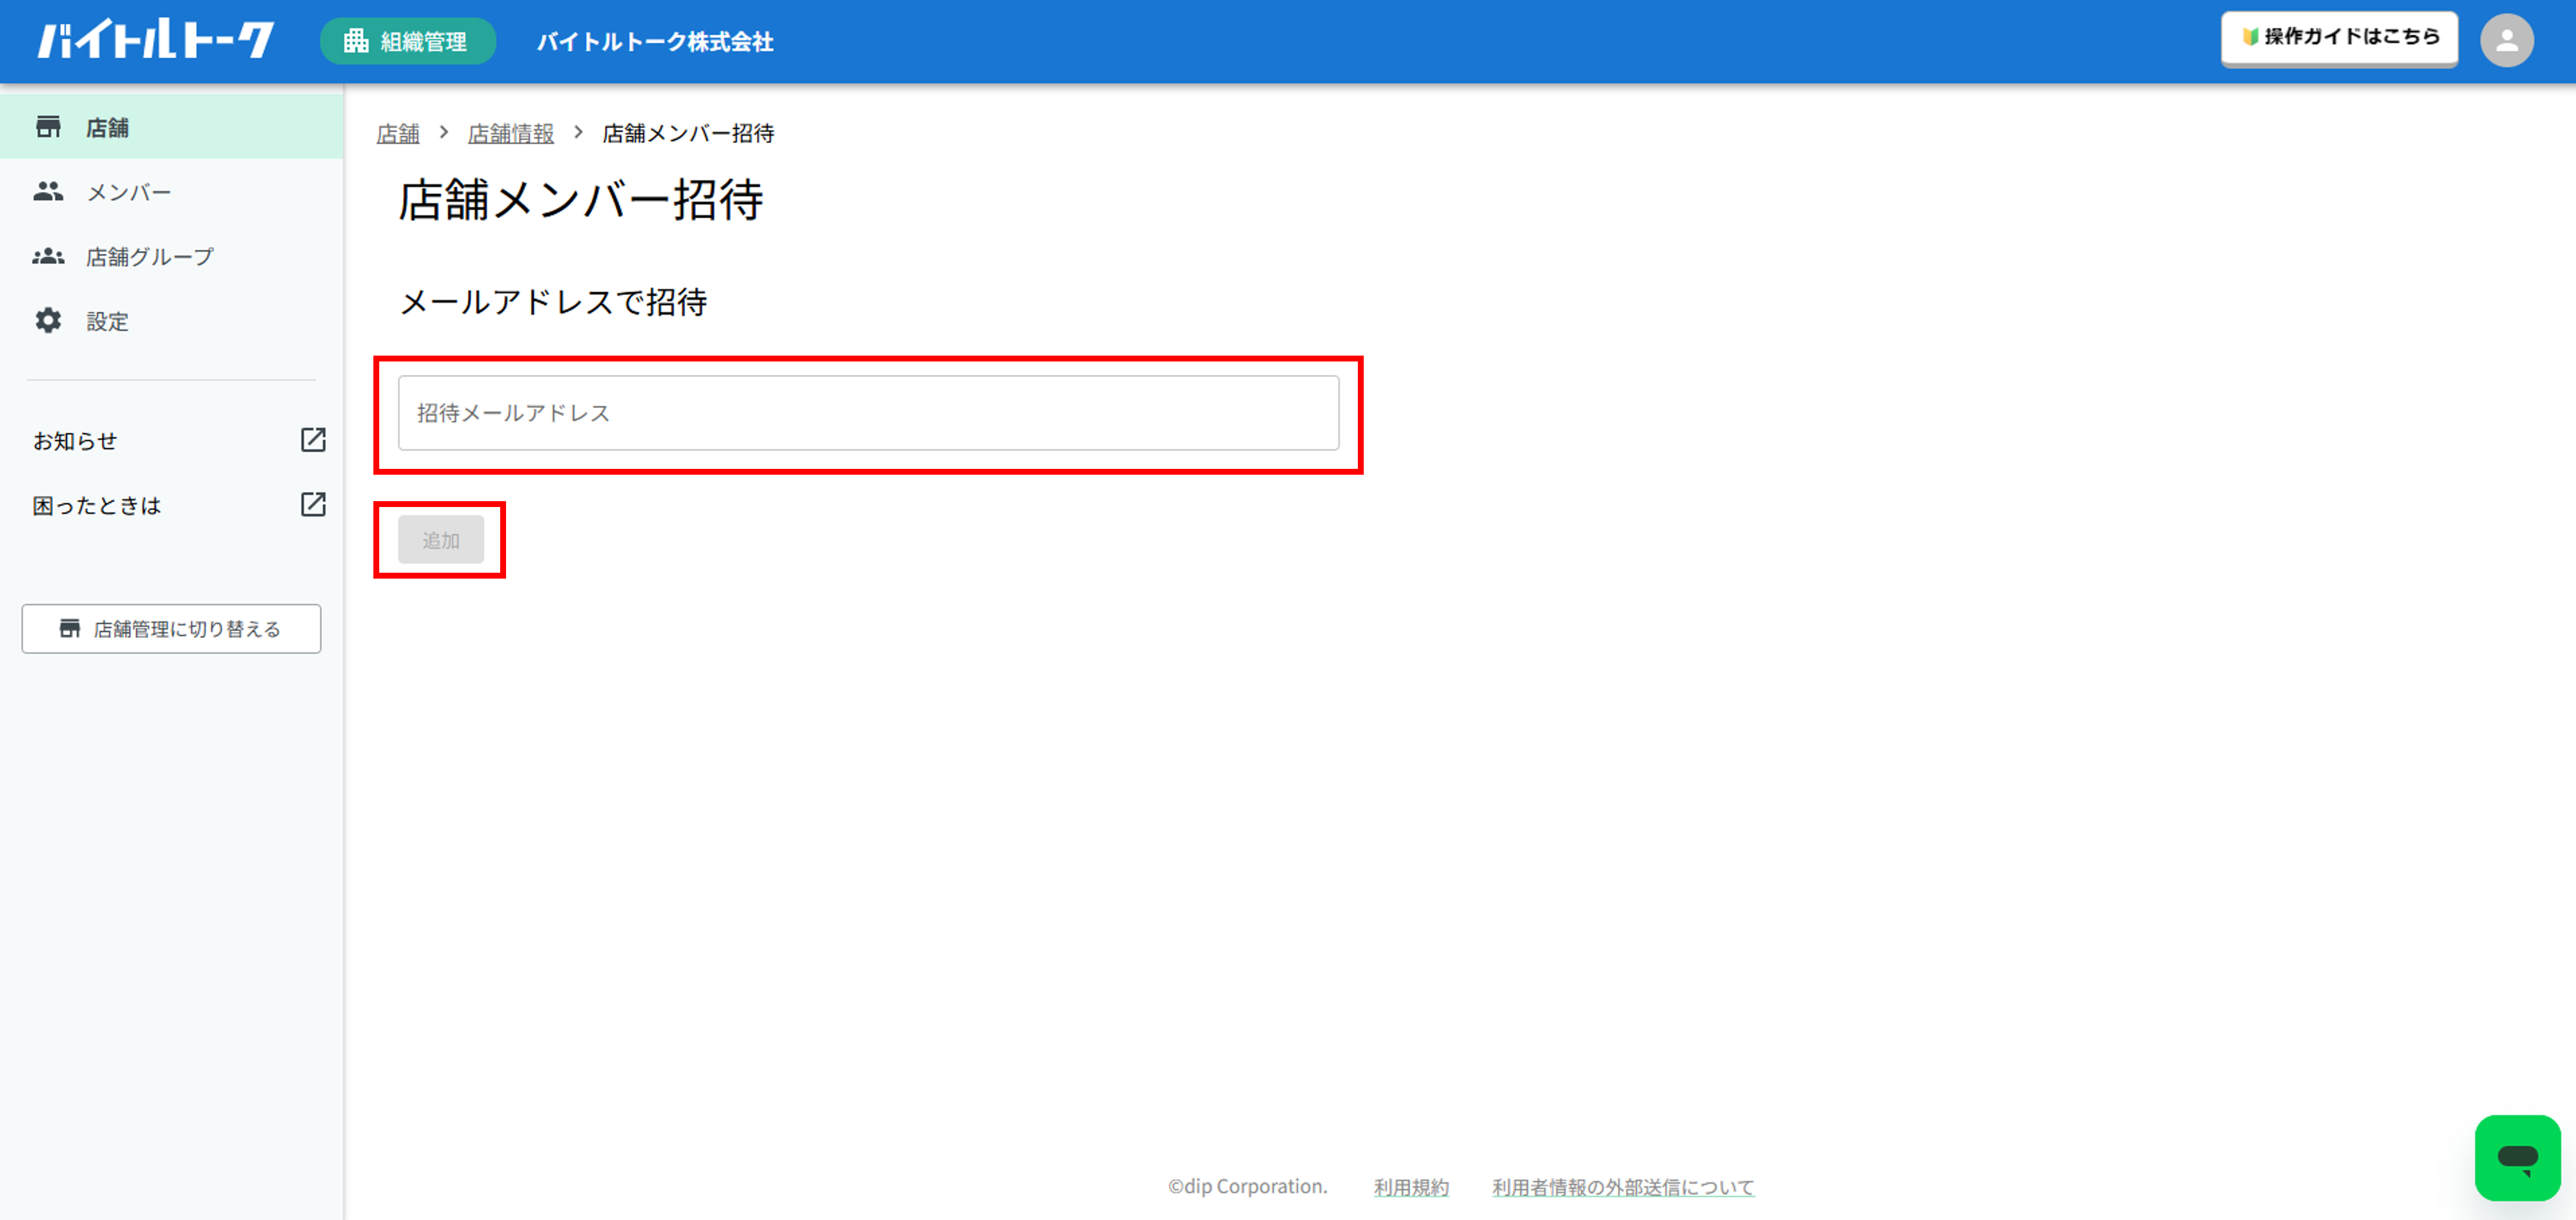Open 利用者情報の外部送信について footer link
The image size is (2576, 1220).
click(x=1623, y=1187)
